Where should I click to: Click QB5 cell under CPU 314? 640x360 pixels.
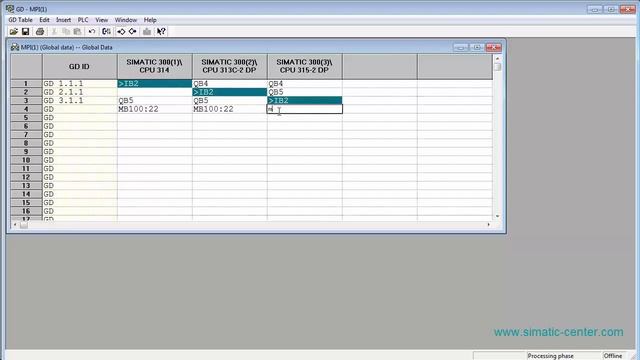155,100
